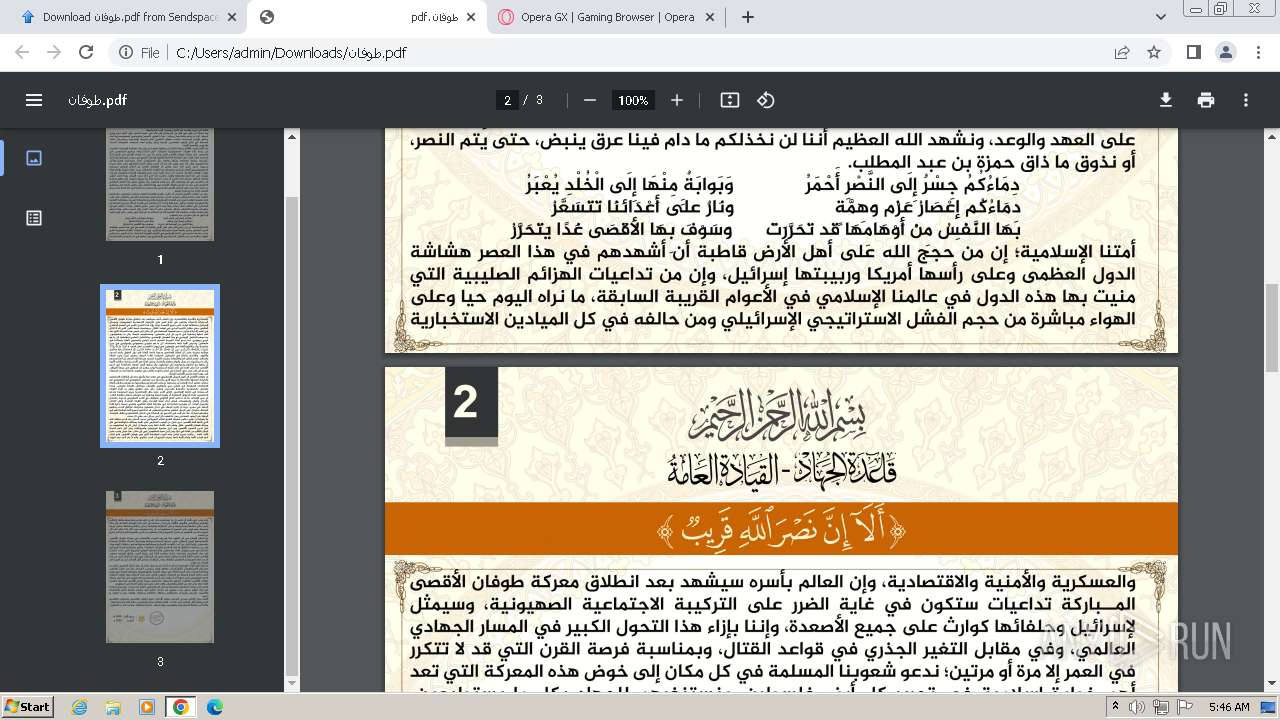The image size is (1280, 720).
Task: Print the PDF document
Action: pyautogui.click(x=1206, y=100)
